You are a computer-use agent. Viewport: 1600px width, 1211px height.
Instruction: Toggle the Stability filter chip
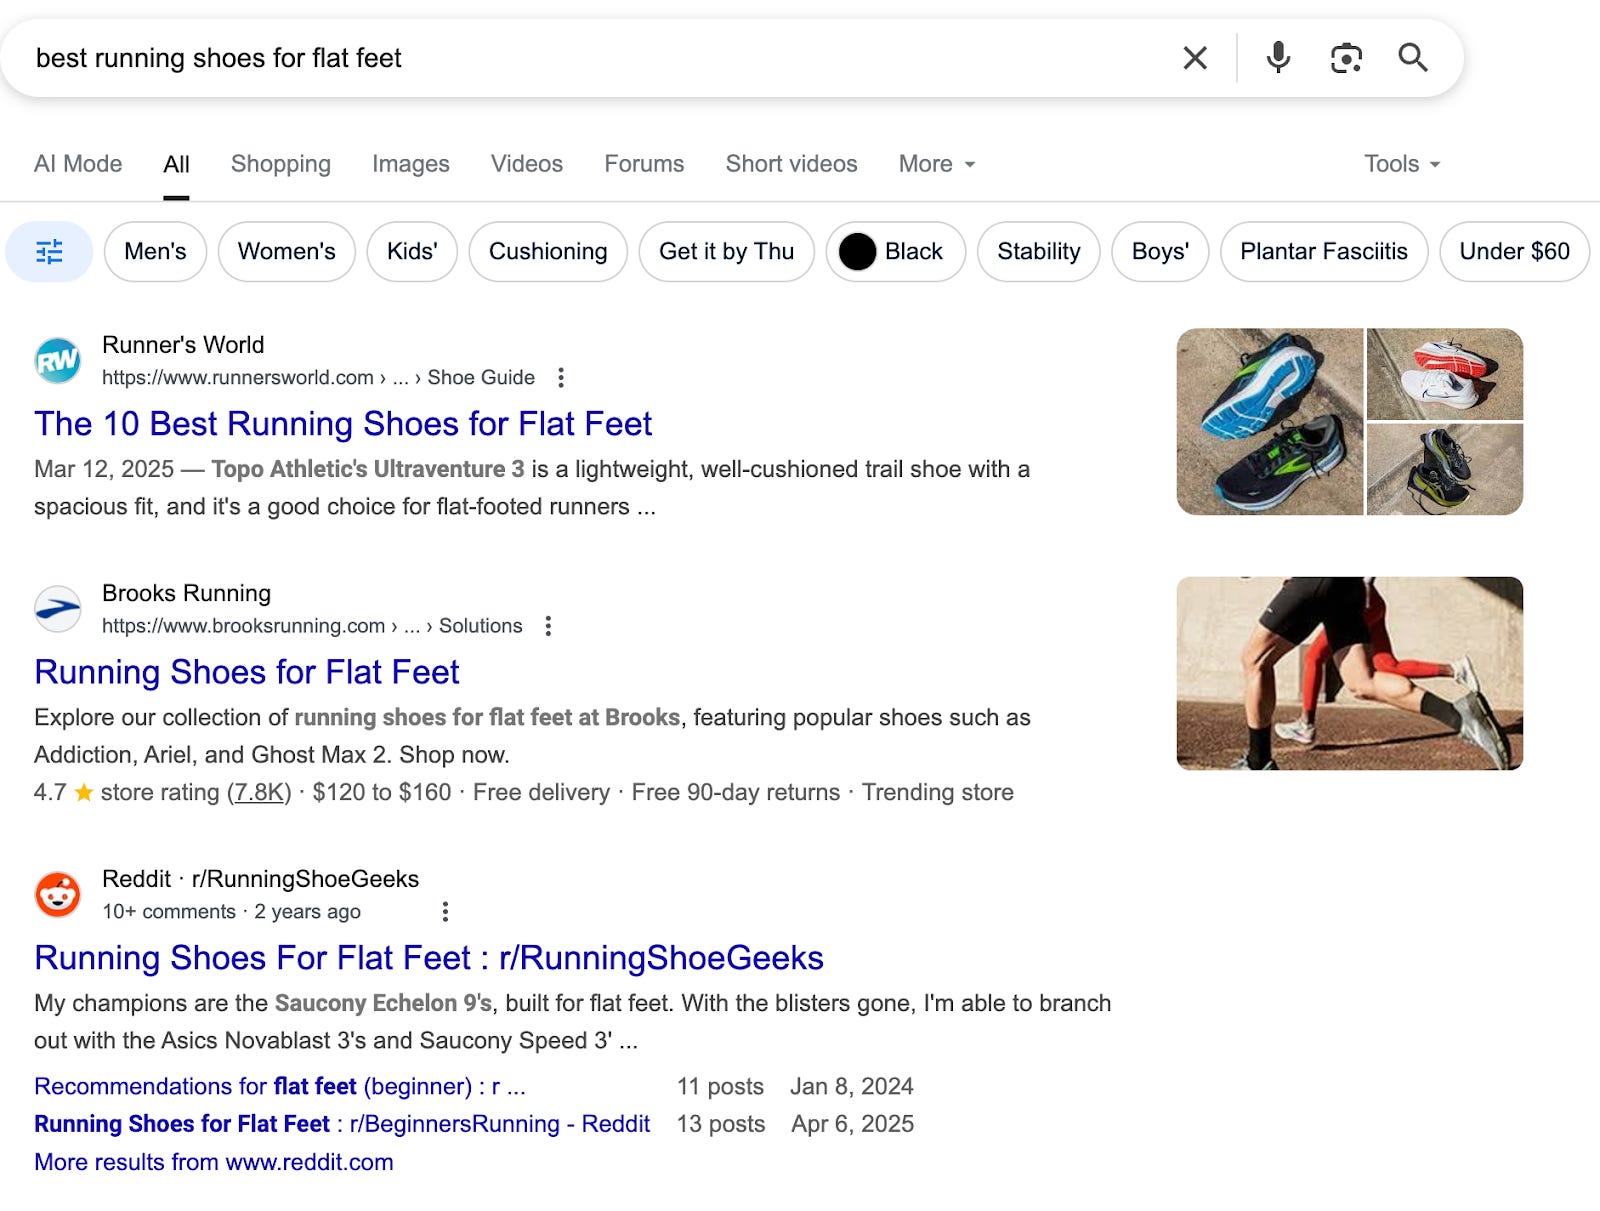1039,251
